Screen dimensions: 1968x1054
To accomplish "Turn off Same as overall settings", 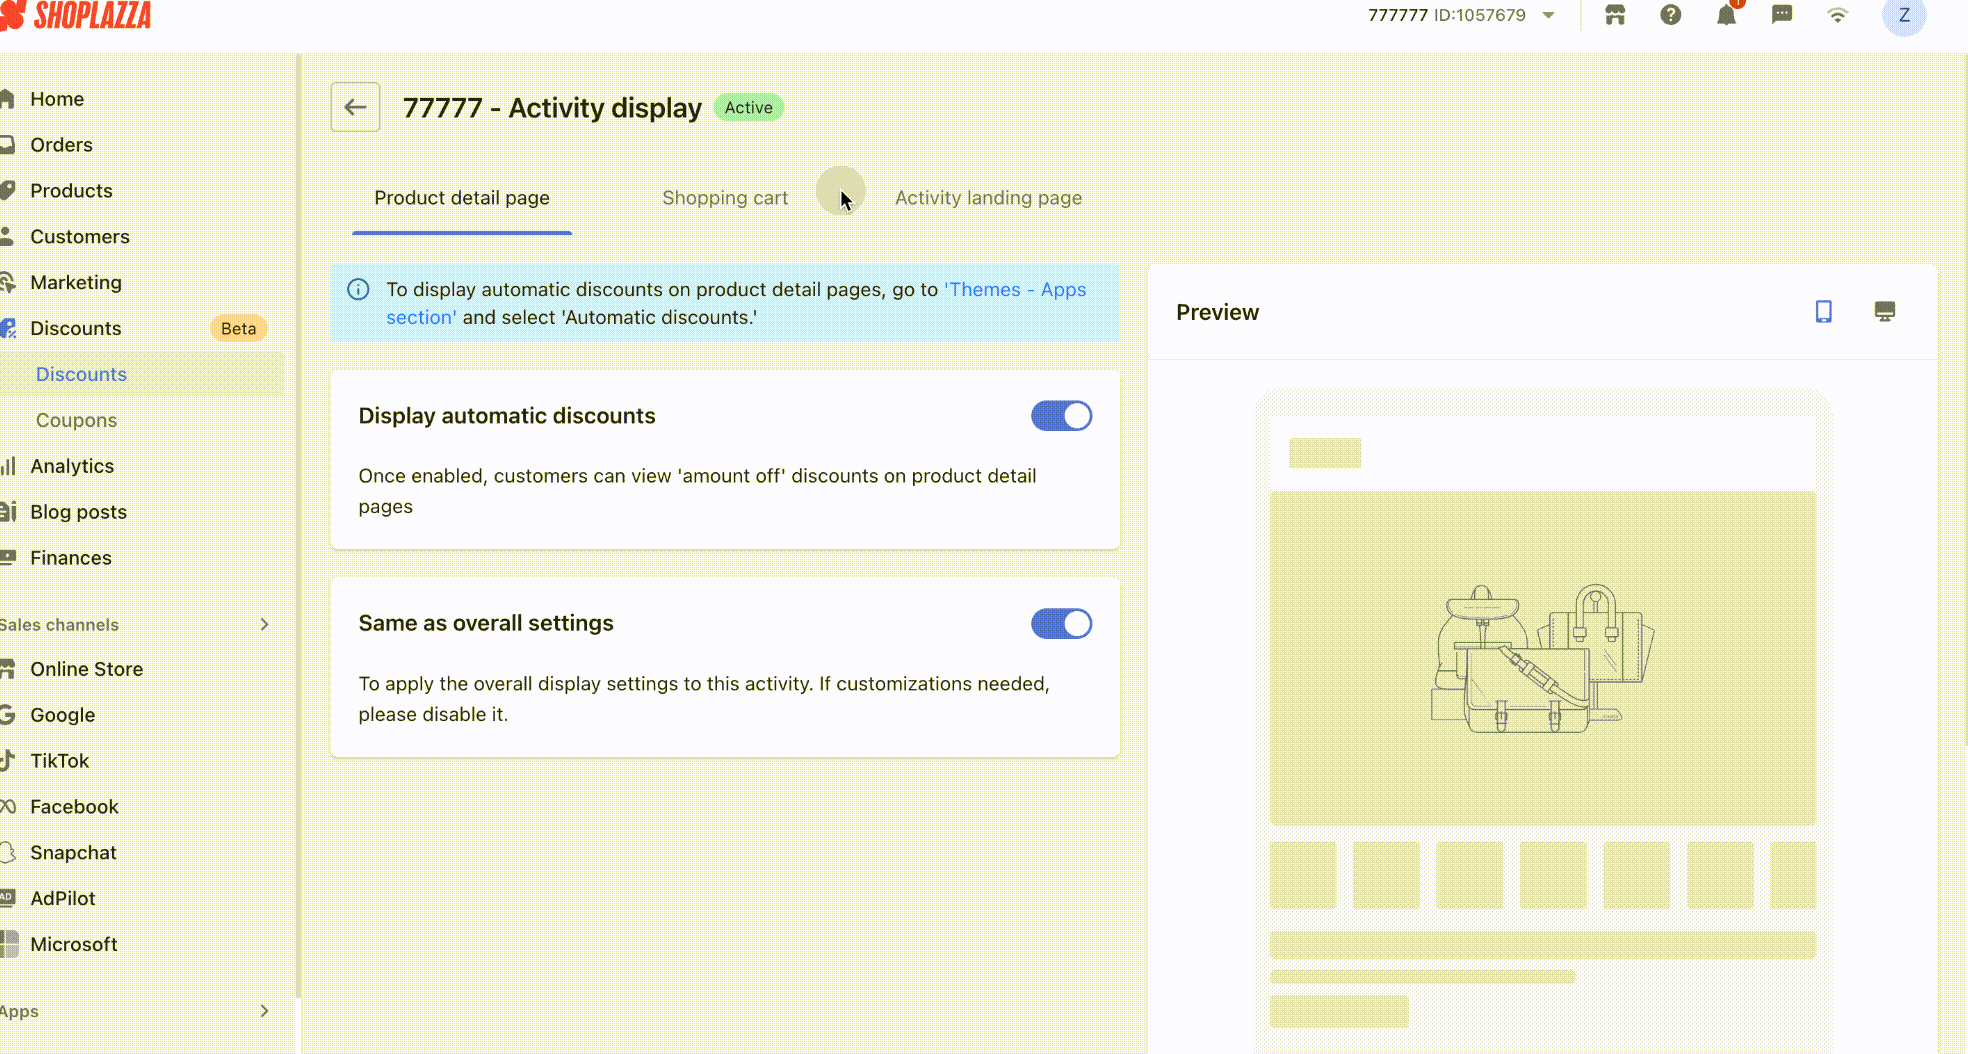I will click(1061, 624).
